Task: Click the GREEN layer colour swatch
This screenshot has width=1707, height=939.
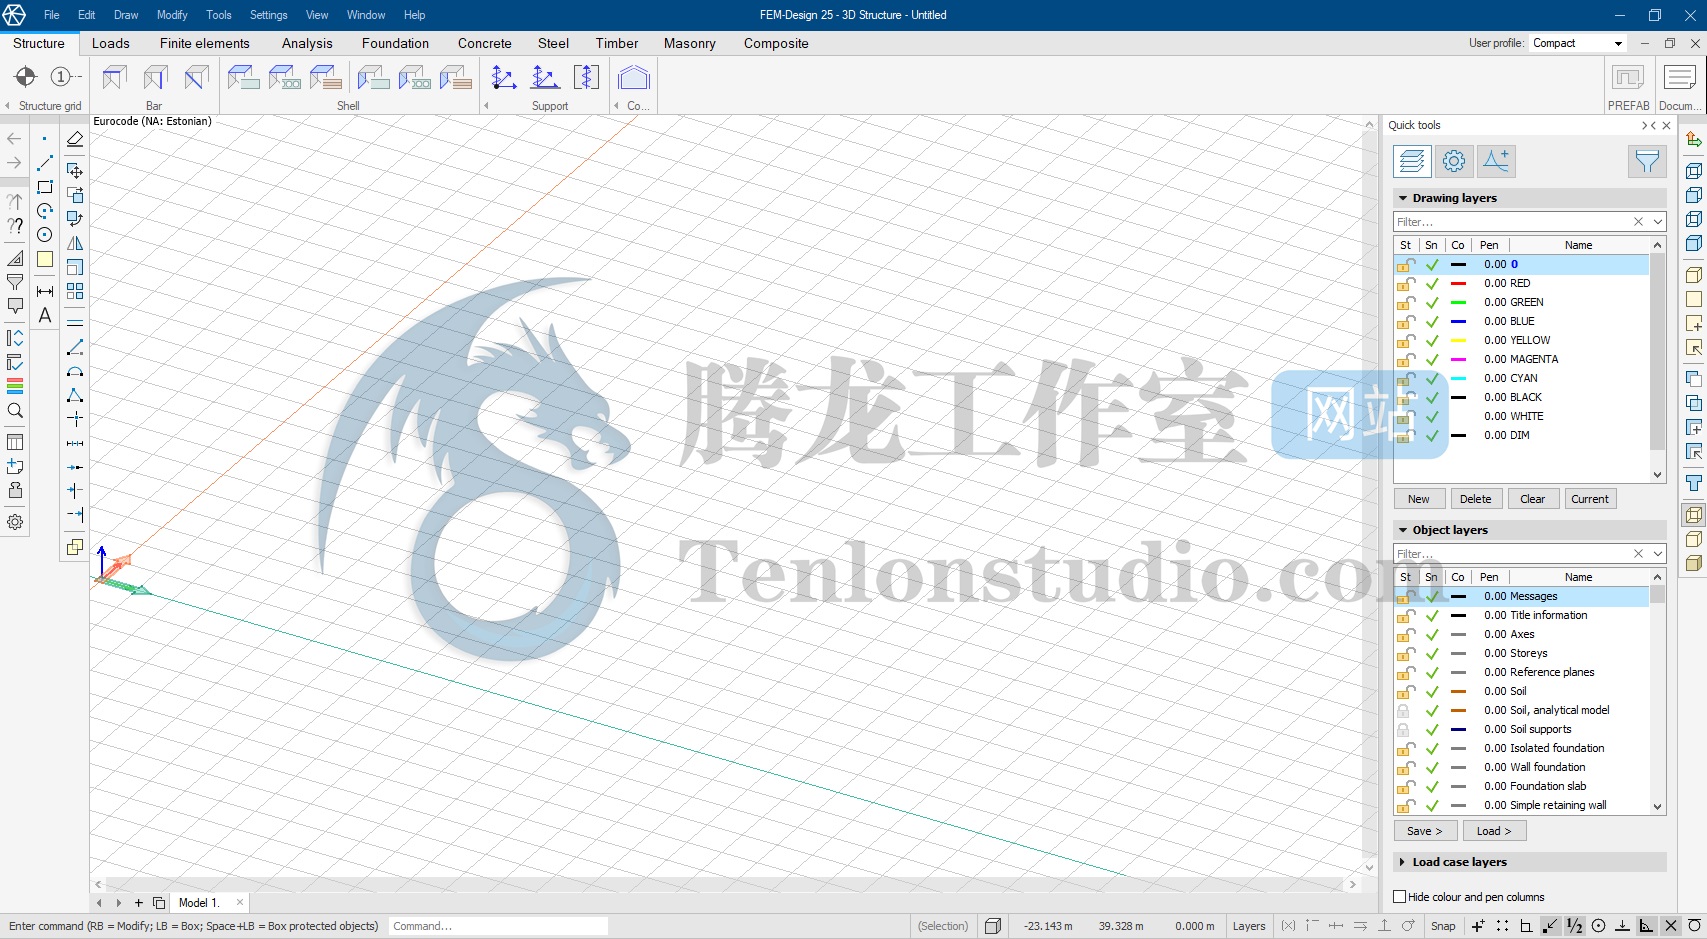Action: [x=1458, y=303]
